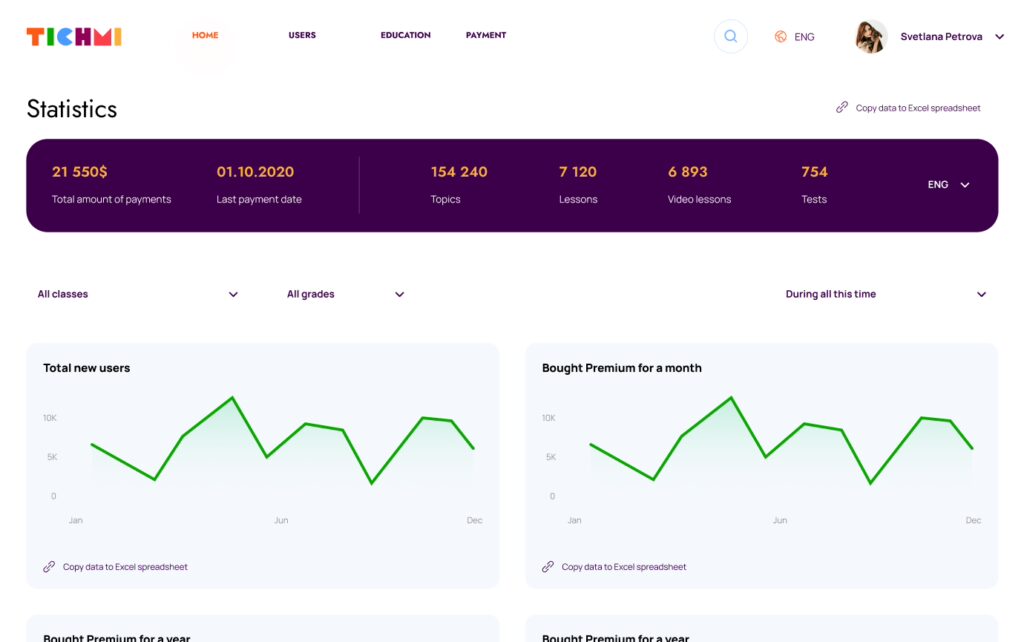
Task: Copy Bought Premium for a month data to Excel
Action: click(x=624, y=567)
